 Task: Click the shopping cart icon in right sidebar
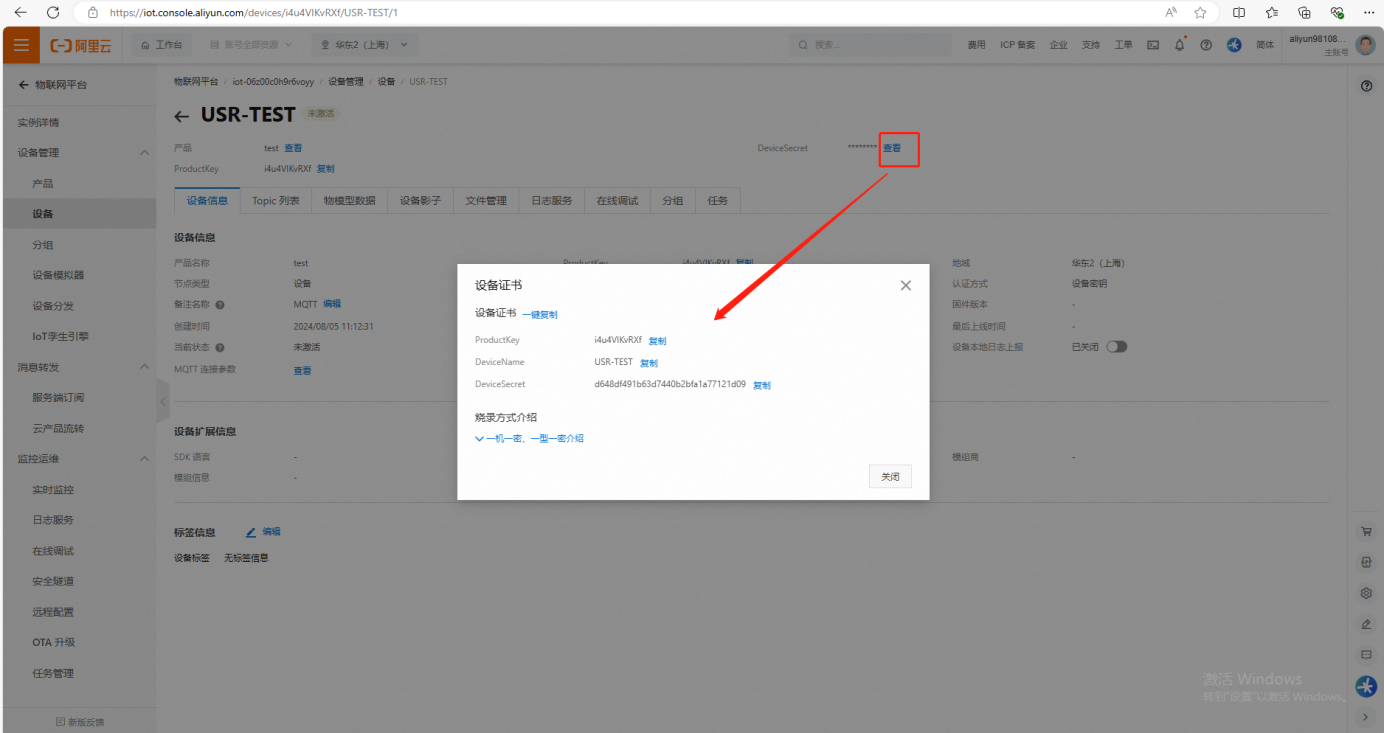[1366, 531]
